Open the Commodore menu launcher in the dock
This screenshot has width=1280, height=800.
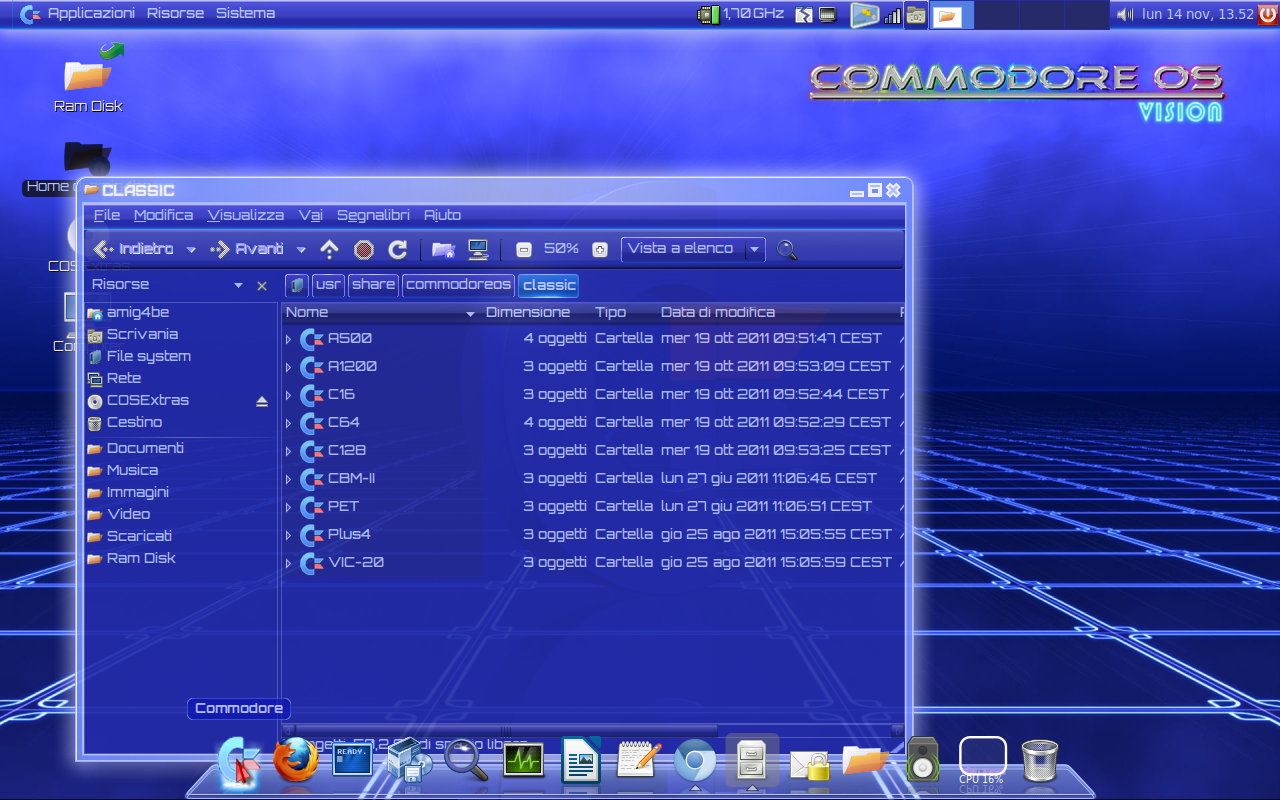(237, 761)
